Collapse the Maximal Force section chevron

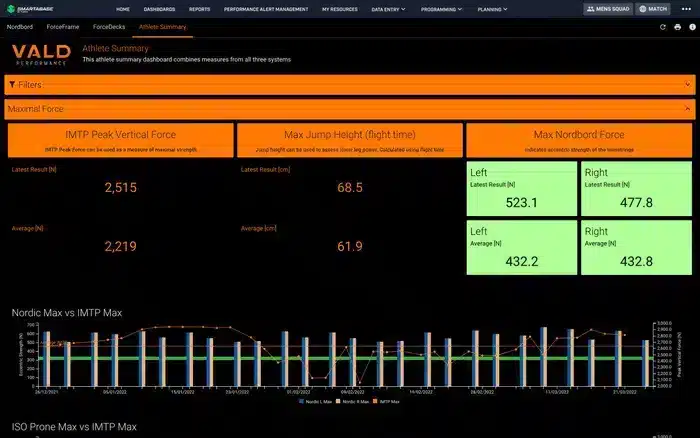[688, 108]
